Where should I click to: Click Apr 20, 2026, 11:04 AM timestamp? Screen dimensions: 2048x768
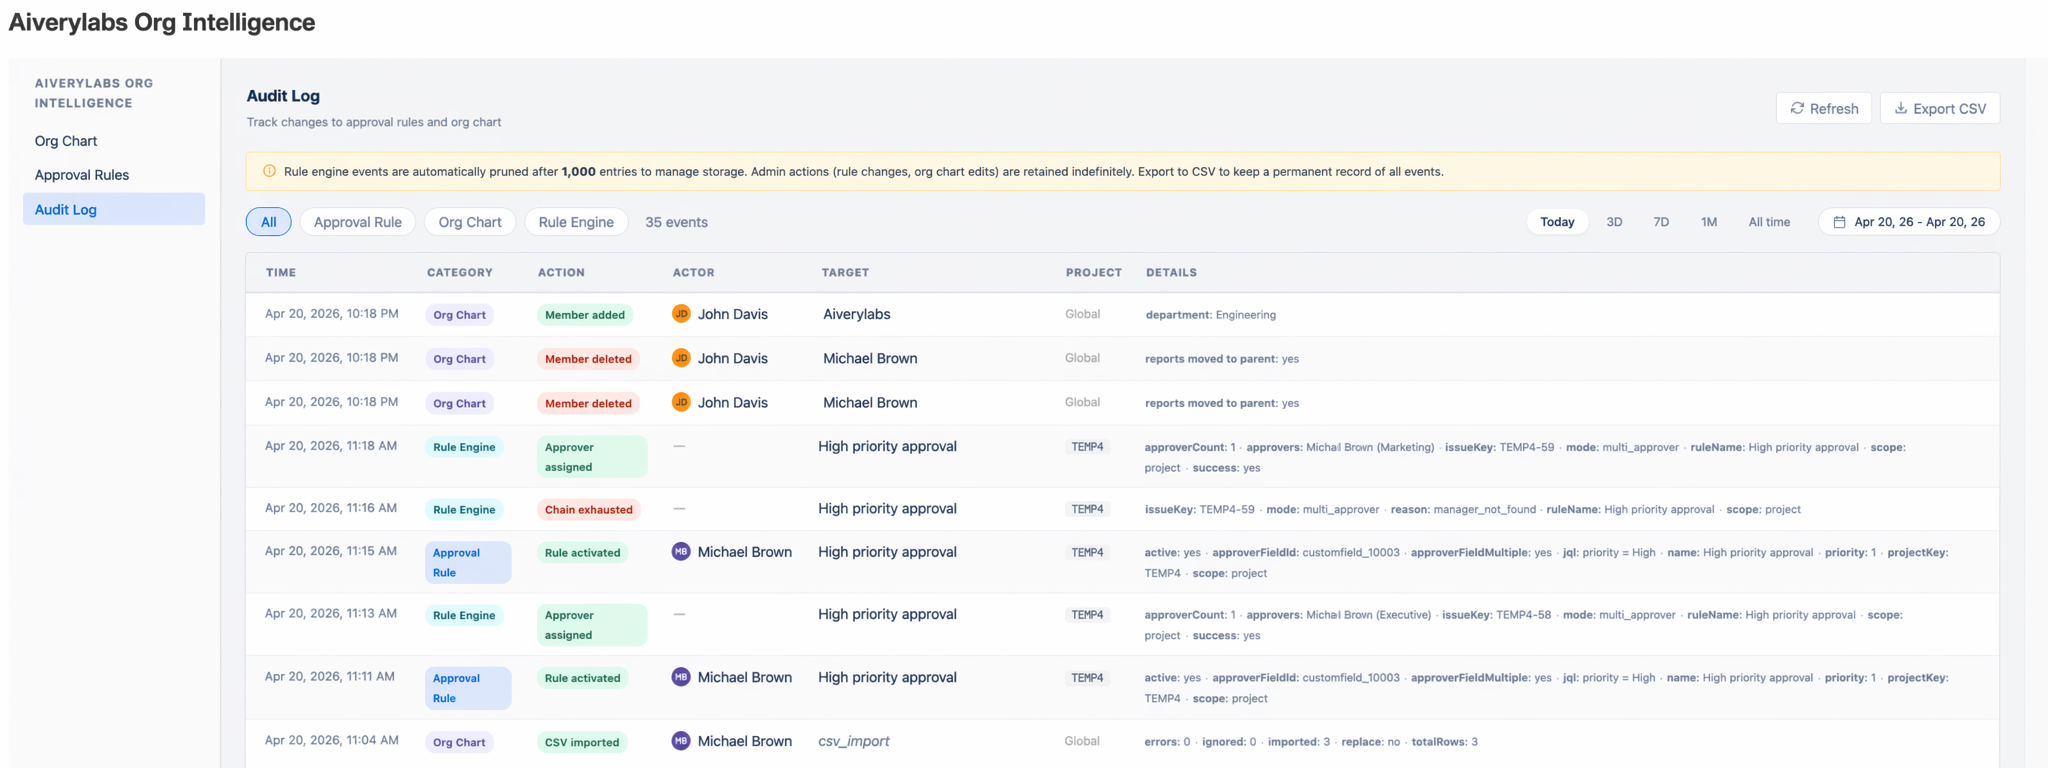click(332, 740)
